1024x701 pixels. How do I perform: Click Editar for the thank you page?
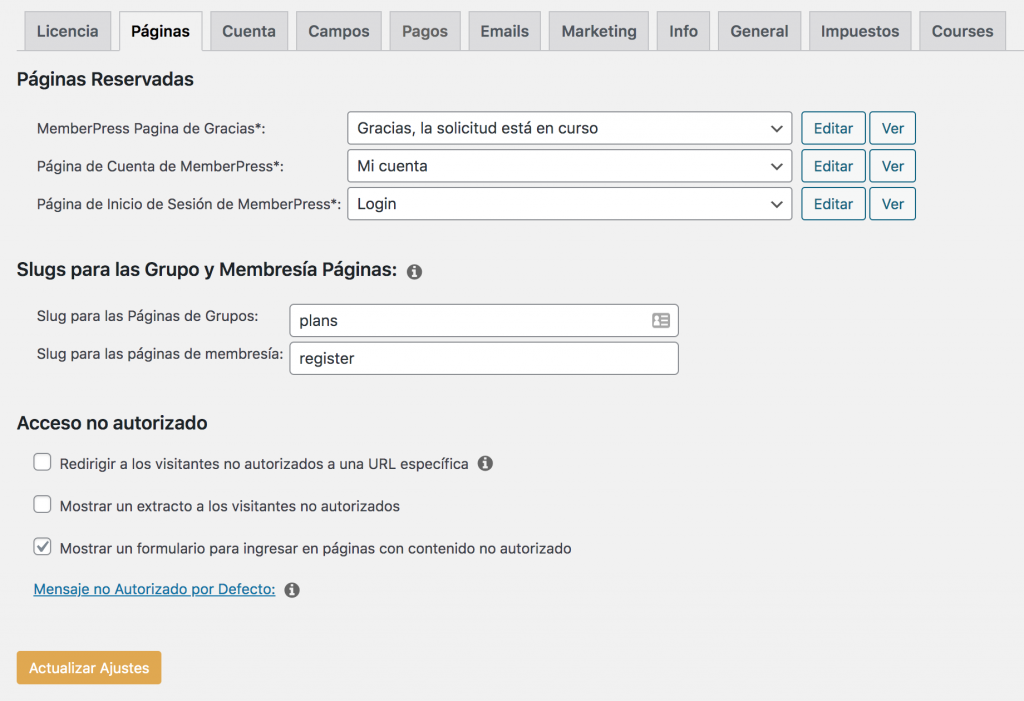(x=833, y=128)
